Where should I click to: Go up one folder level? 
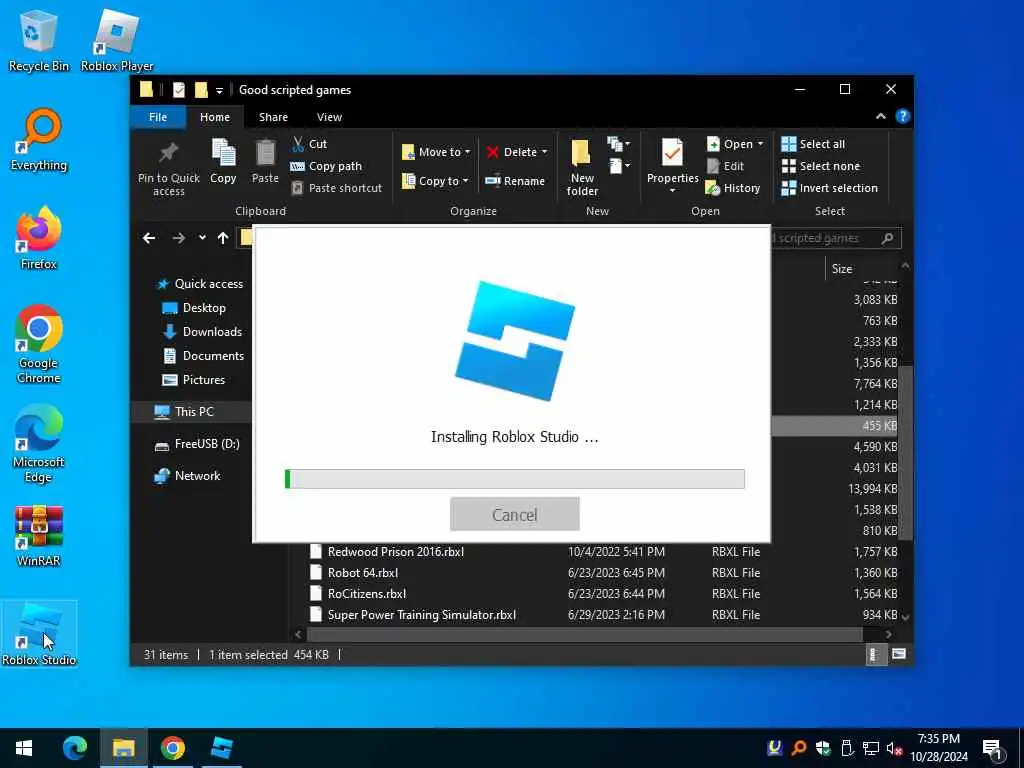point(223,238)
